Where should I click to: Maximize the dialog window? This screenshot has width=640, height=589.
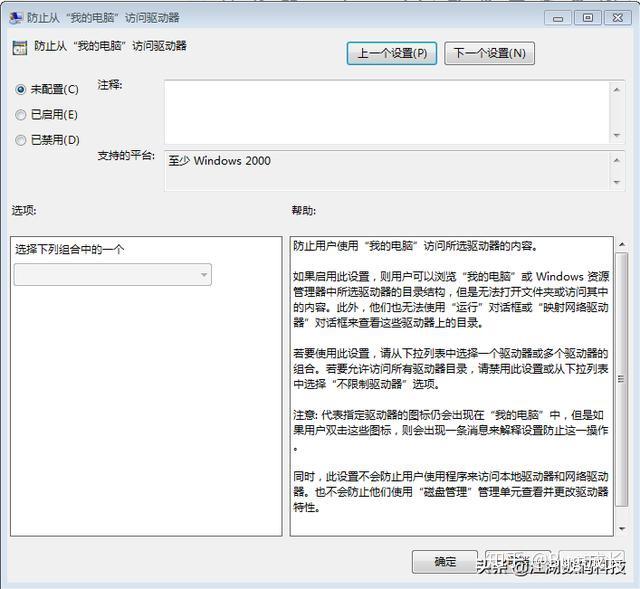point(587,18)
